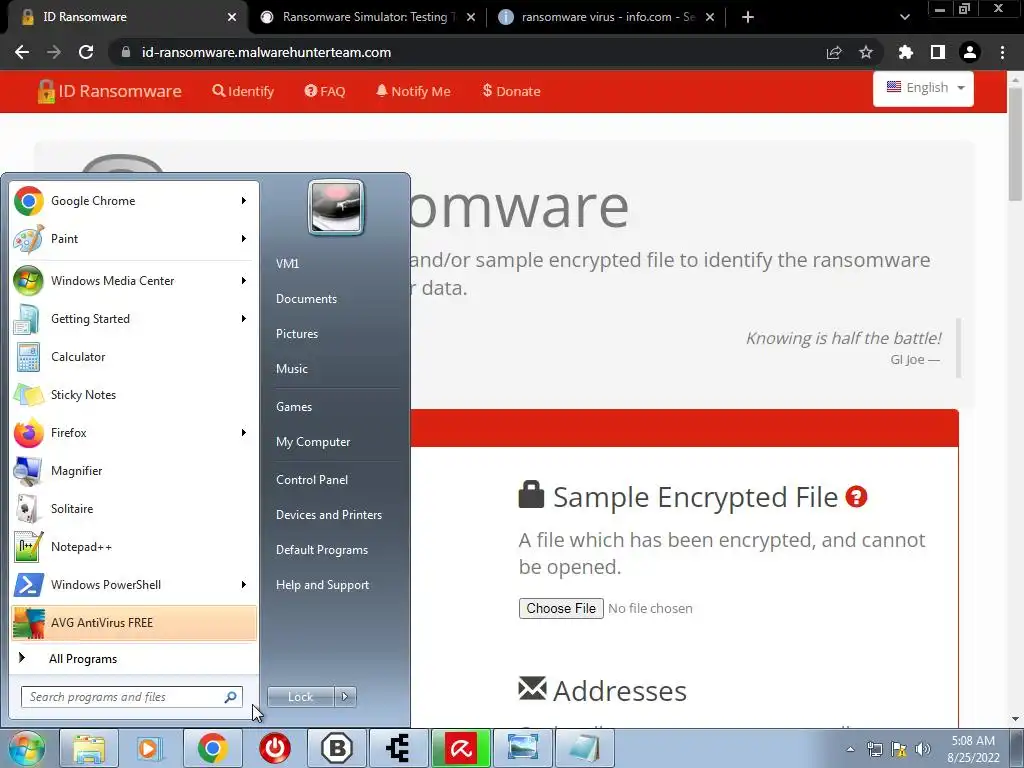Image resolution: width=1024 pixels, height=768 pixels.
Task: Launch Firefox from the Start menu
Action: [x=134, y=432]
